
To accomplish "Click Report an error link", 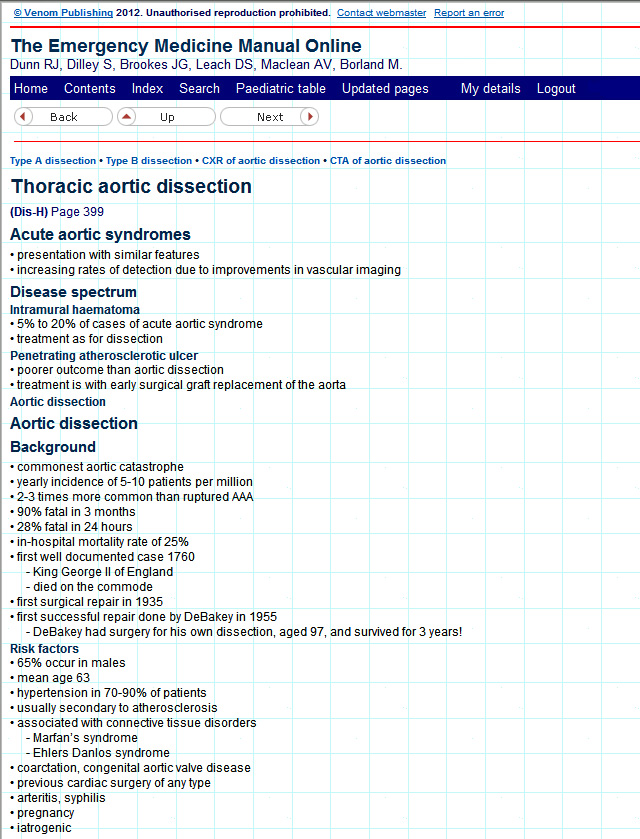I will tap(469, 13).
